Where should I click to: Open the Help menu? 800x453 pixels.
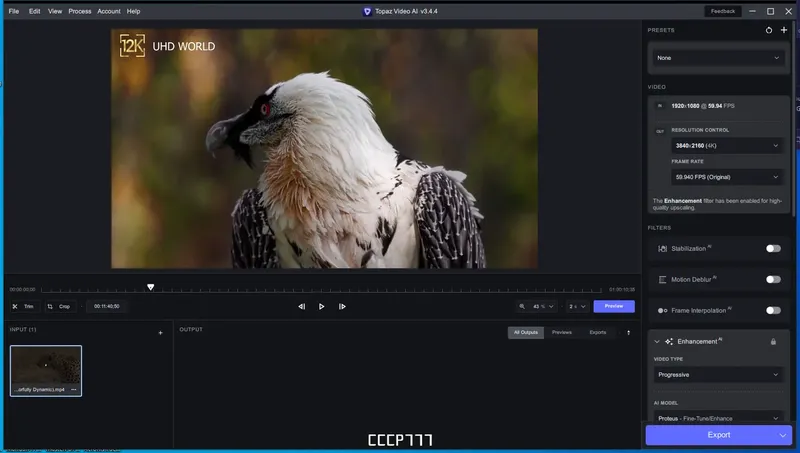(133, 11)
